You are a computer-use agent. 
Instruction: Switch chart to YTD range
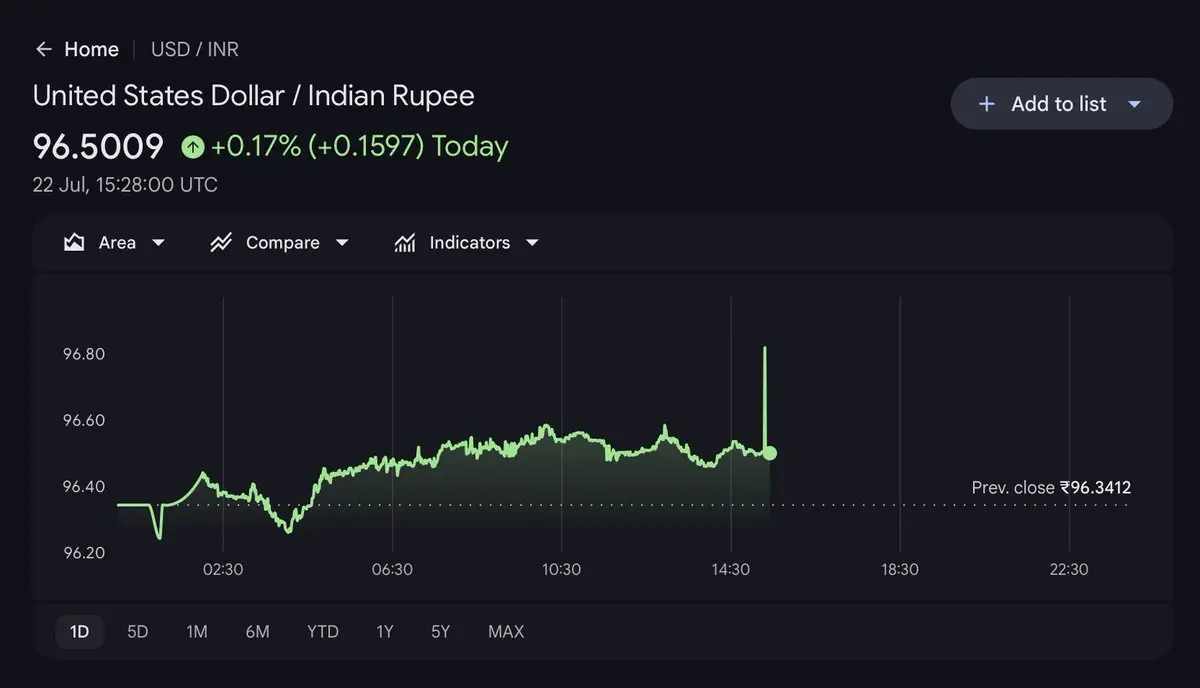pyautogui.click(x=323, y=632)
